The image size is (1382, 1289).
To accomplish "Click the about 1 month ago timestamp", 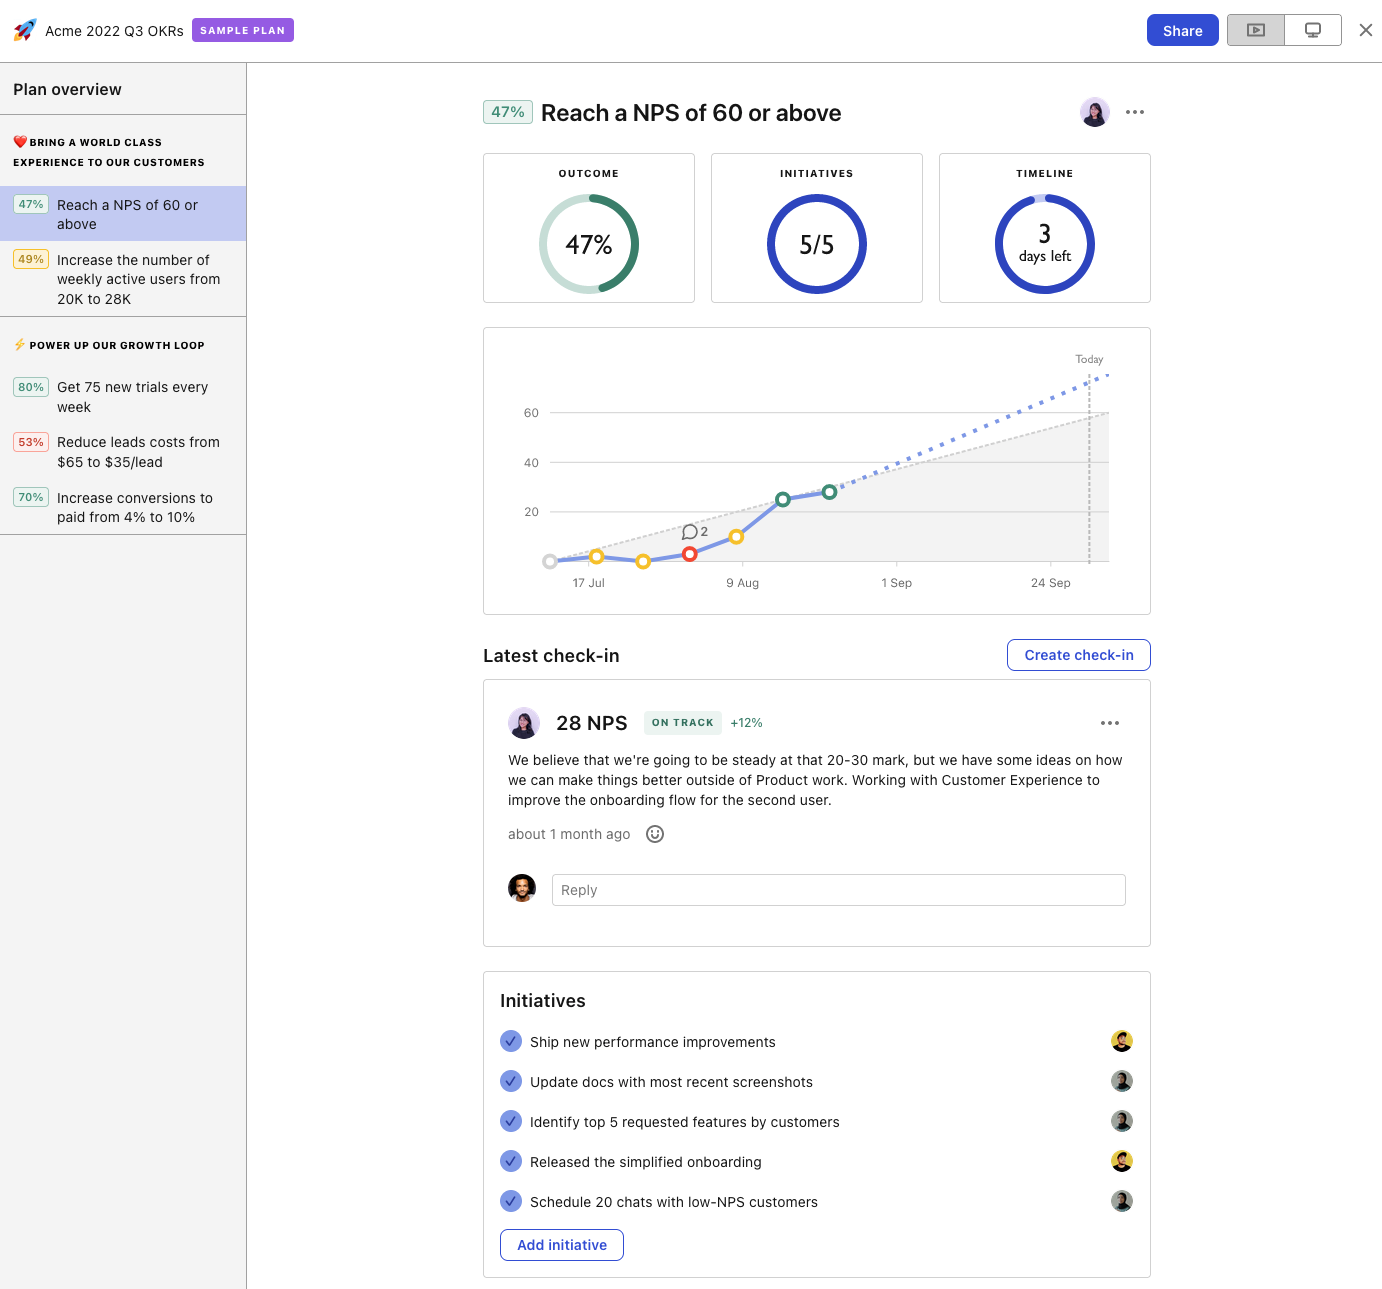I will pos(569,834).
